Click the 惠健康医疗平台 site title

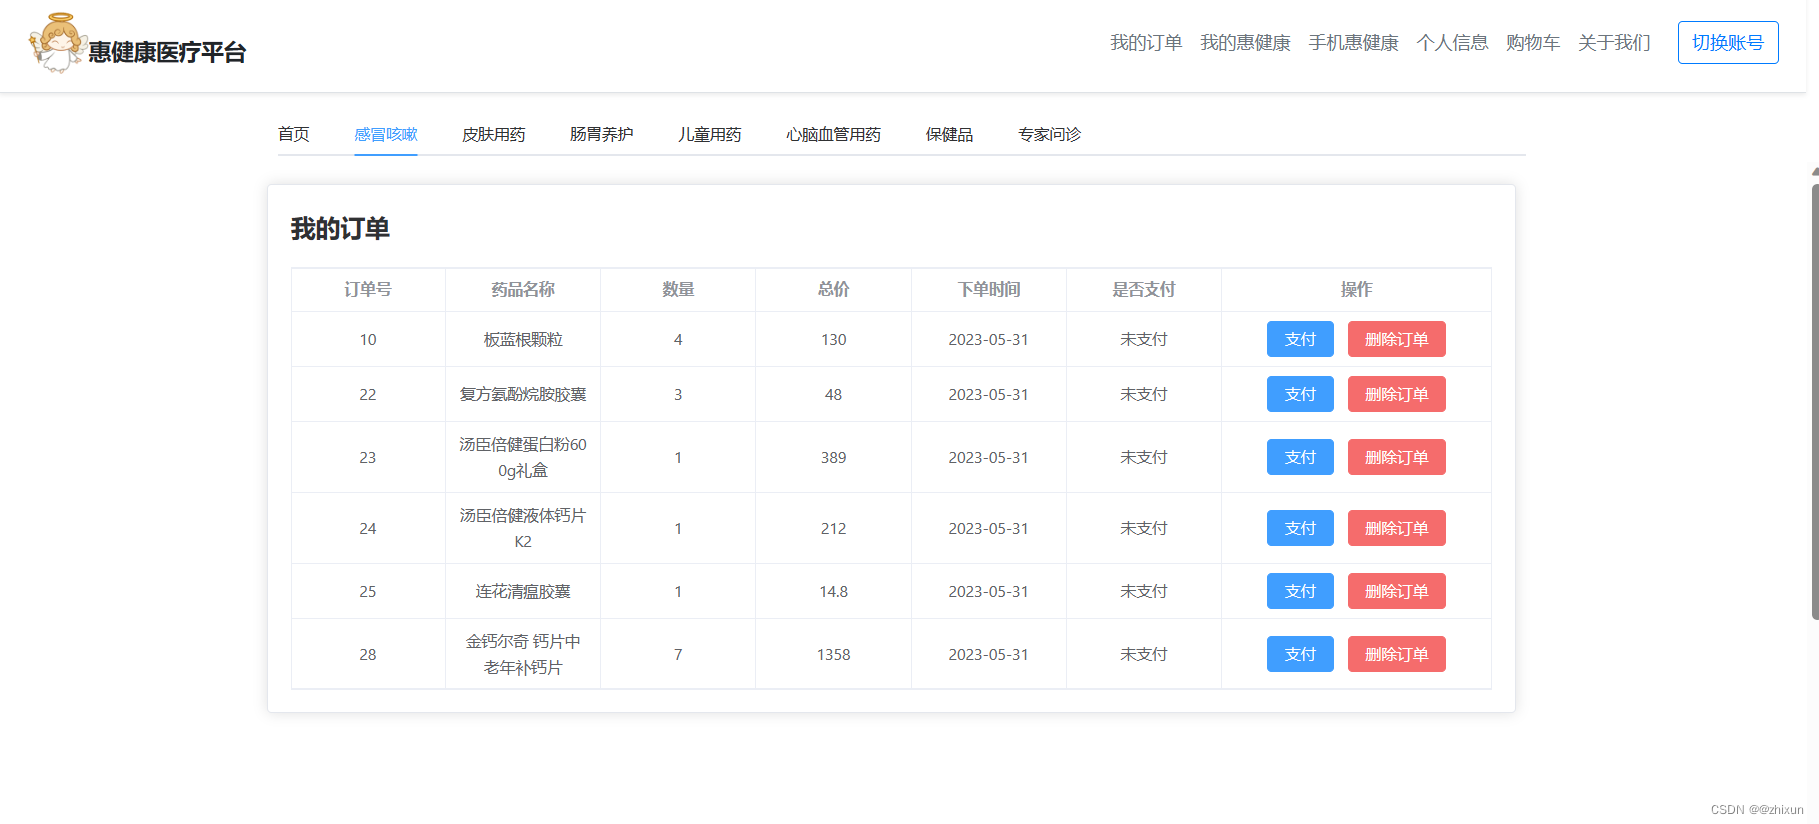[167, 52]
